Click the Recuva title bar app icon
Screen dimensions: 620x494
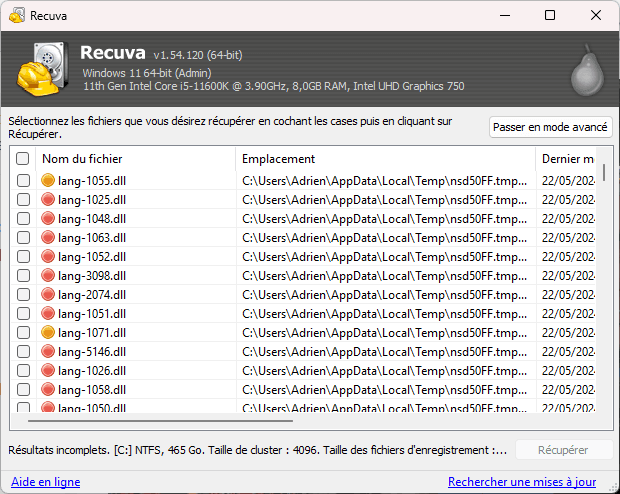[x=17, y=15]
